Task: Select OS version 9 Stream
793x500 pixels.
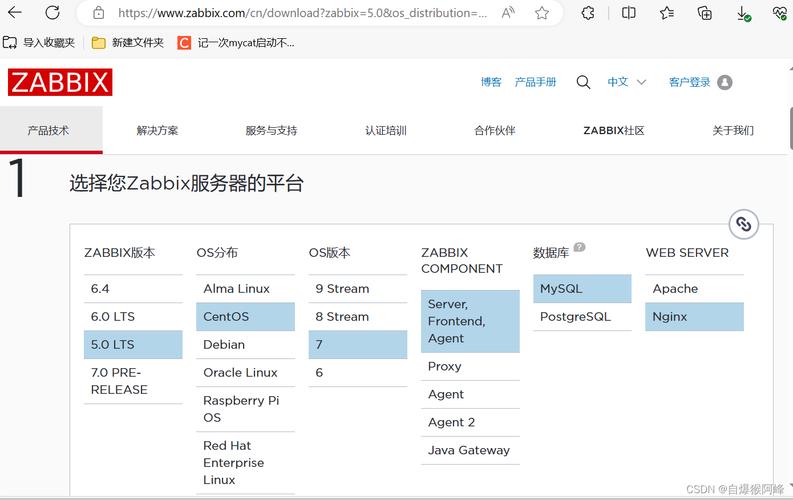Action: [x=358, y=289]
